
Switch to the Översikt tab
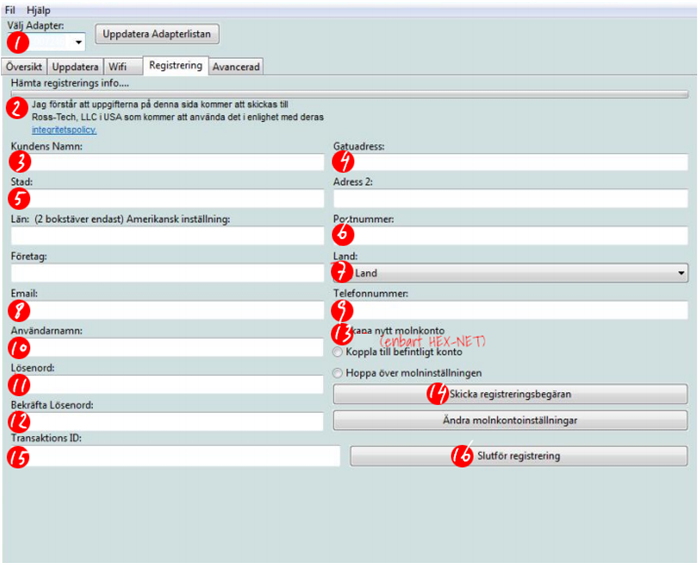click(x=24, y=67)
